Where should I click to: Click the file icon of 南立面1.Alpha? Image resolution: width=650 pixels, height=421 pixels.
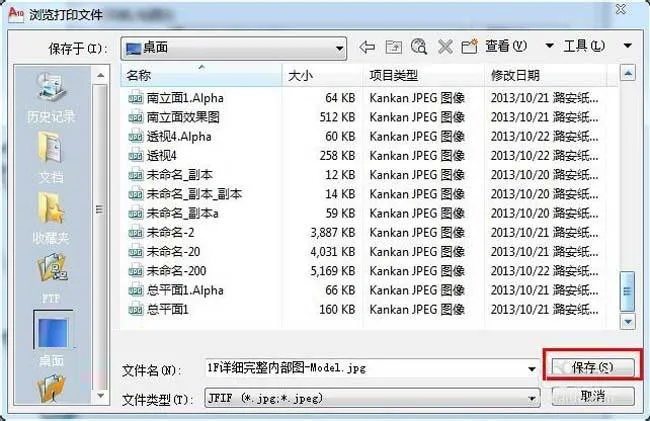point(136,98)
